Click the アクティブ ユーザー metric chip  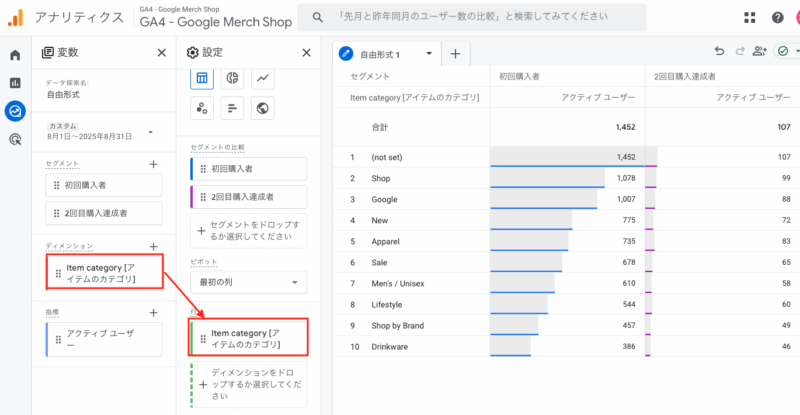point(104,340)
